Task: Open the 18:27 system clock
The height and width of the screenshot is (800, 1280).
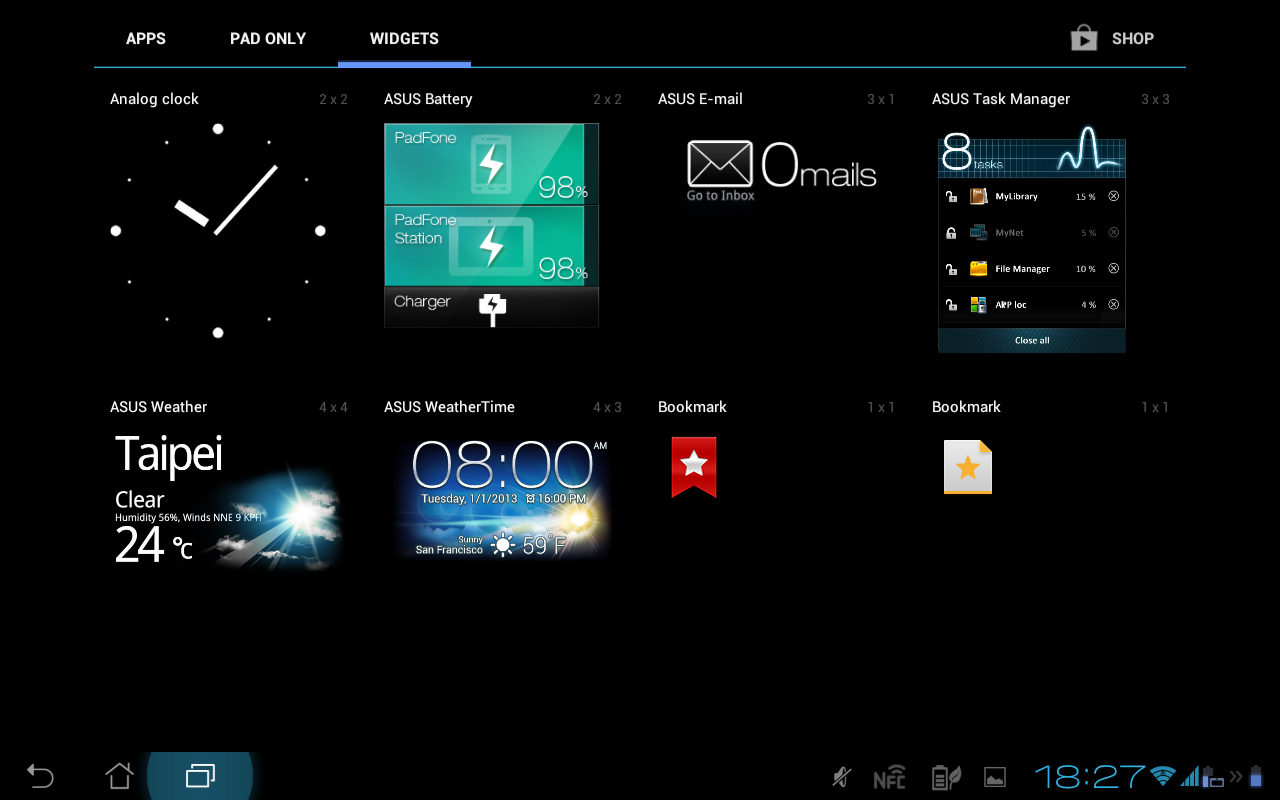Action: pyautogui.click(x=1089, y=776)
